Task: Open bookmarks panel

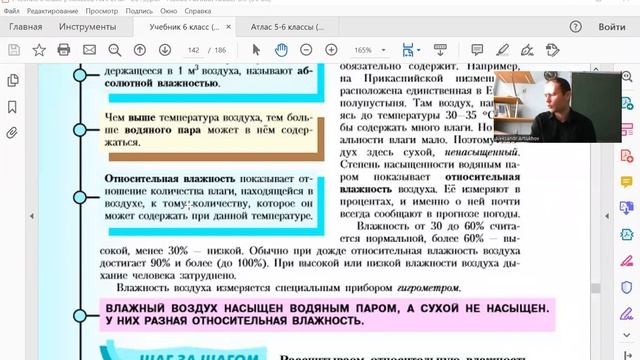Action: [12, 107]
